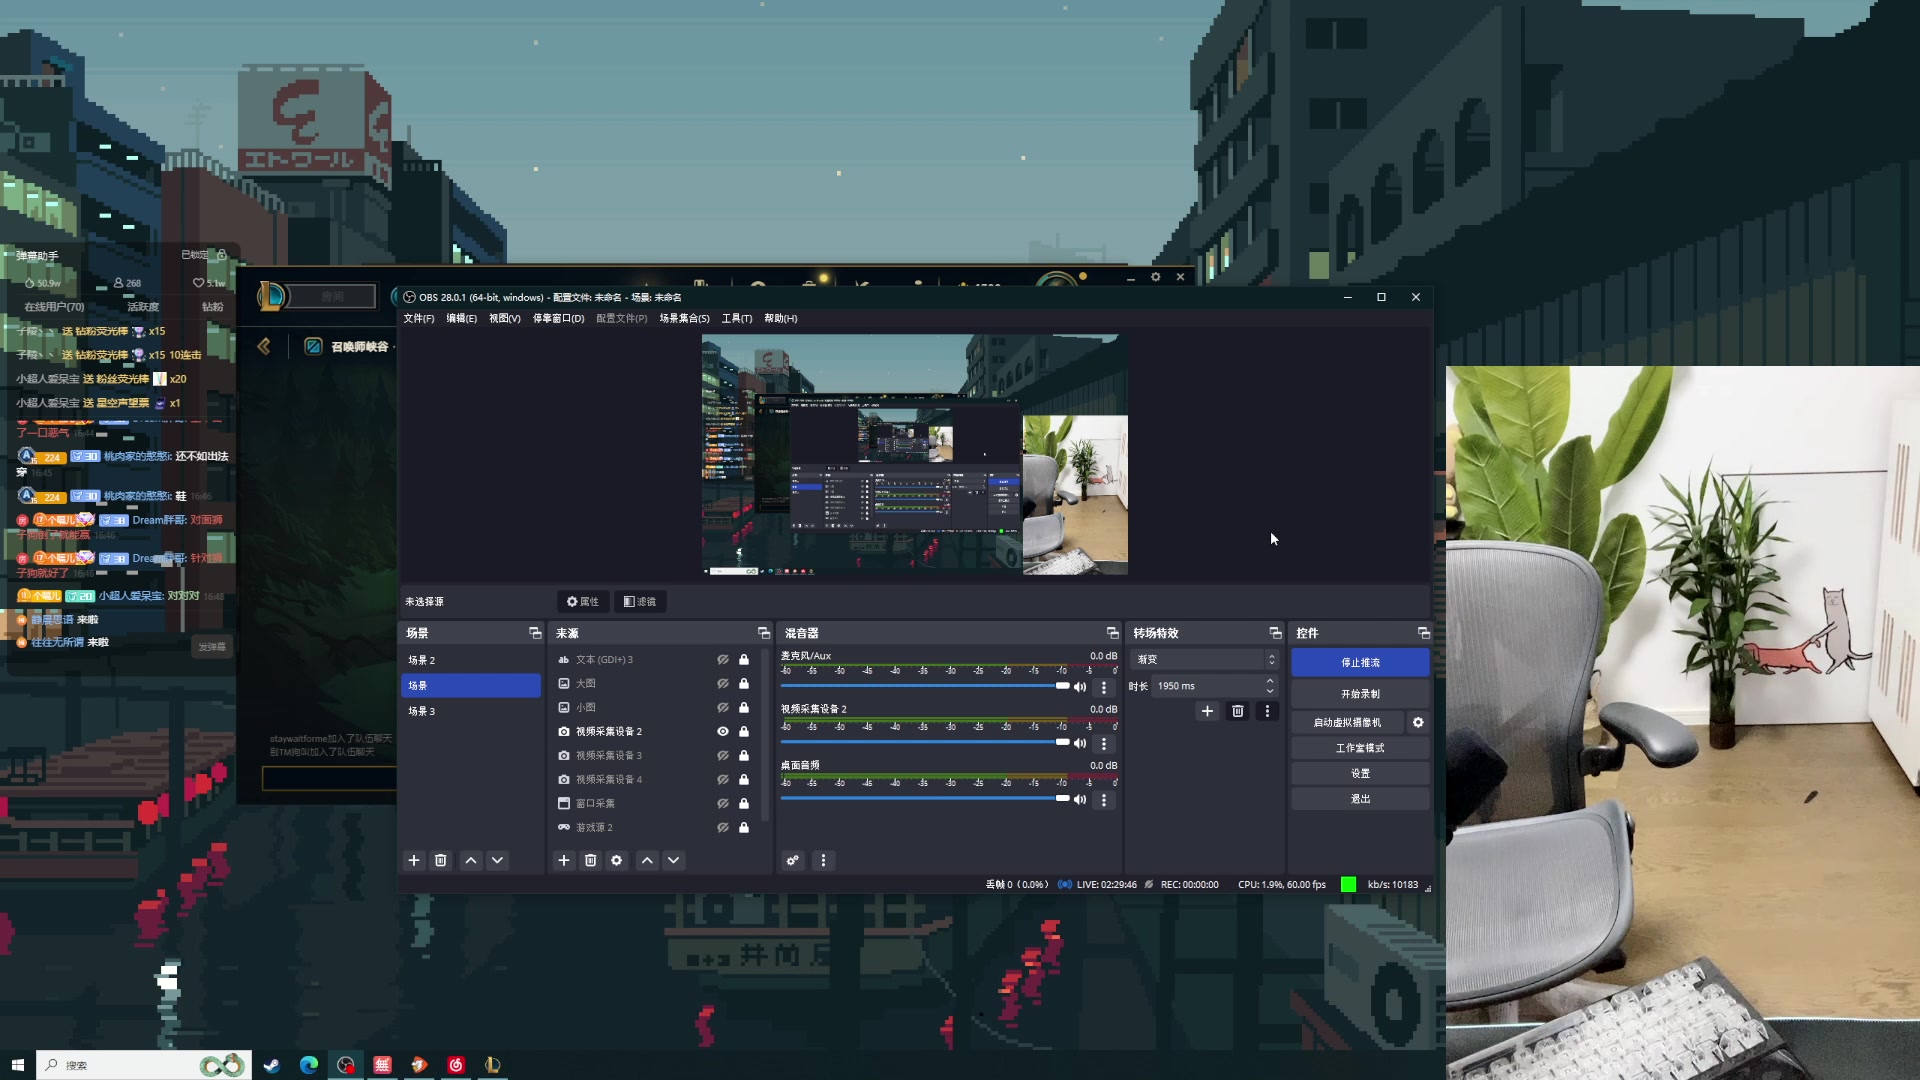
Task: Delete the selected scene with the trash icon in 场景 panel
Action: [x=440, y=860]
